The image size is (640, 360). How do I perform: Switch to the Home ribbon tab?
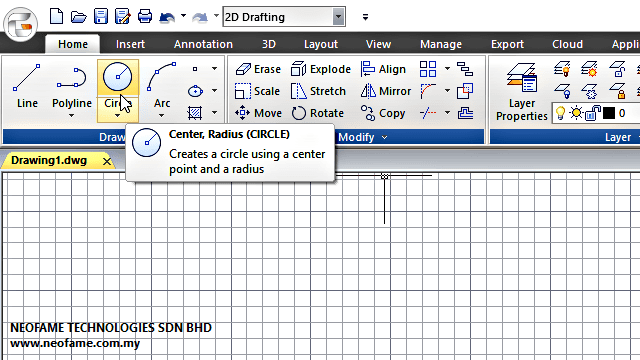click(73, 44)
